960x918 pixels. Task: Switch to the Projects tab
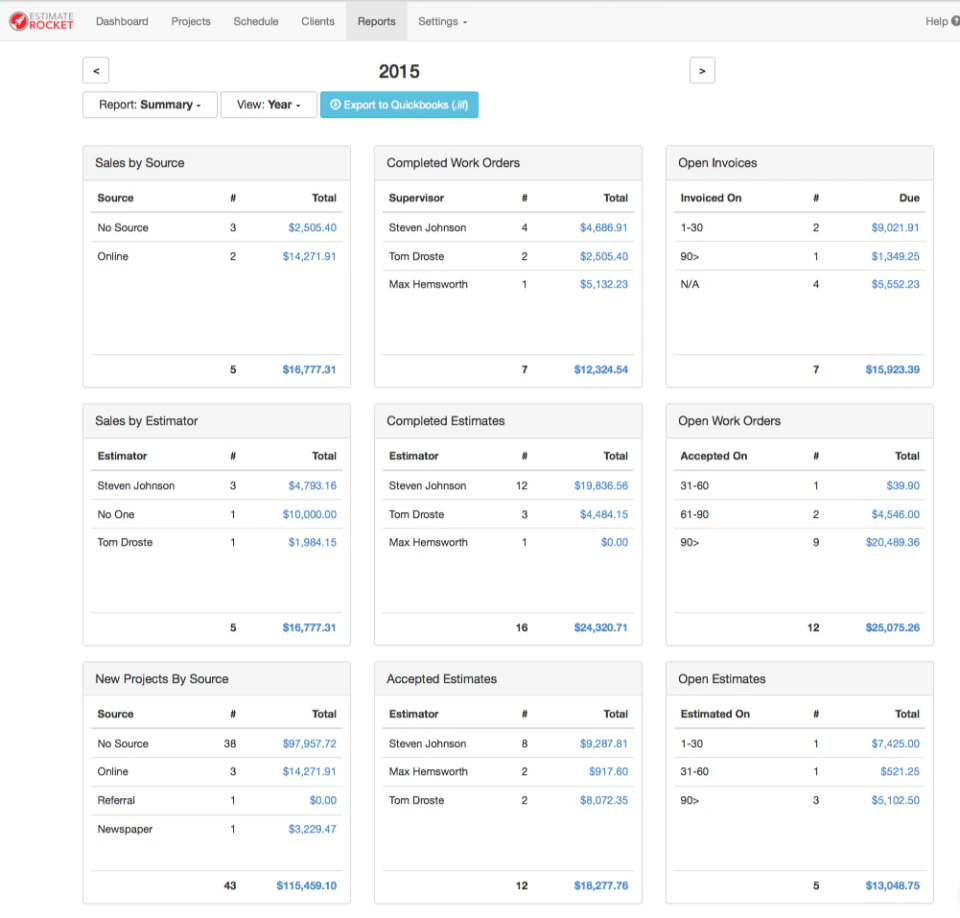click(x=190, y=21)
